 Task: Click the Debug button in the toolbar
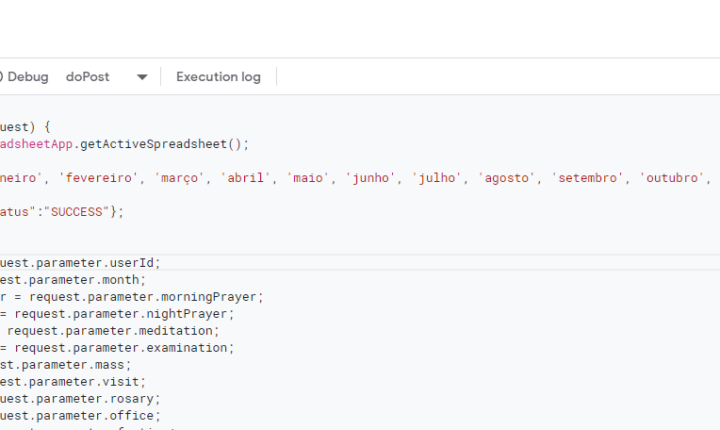pos(26,77)
